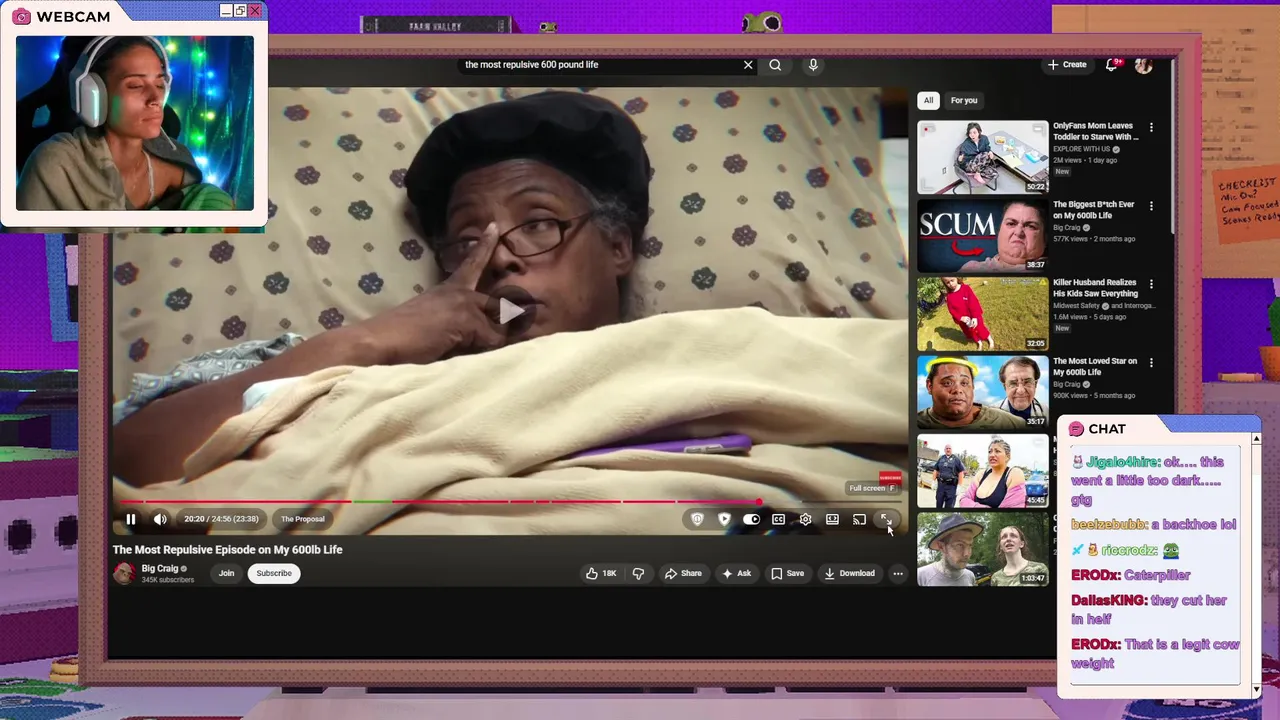Viewport: 1280px width, 720px height.
Task: Click beelzebubb username in chat
Action: 1109,524
